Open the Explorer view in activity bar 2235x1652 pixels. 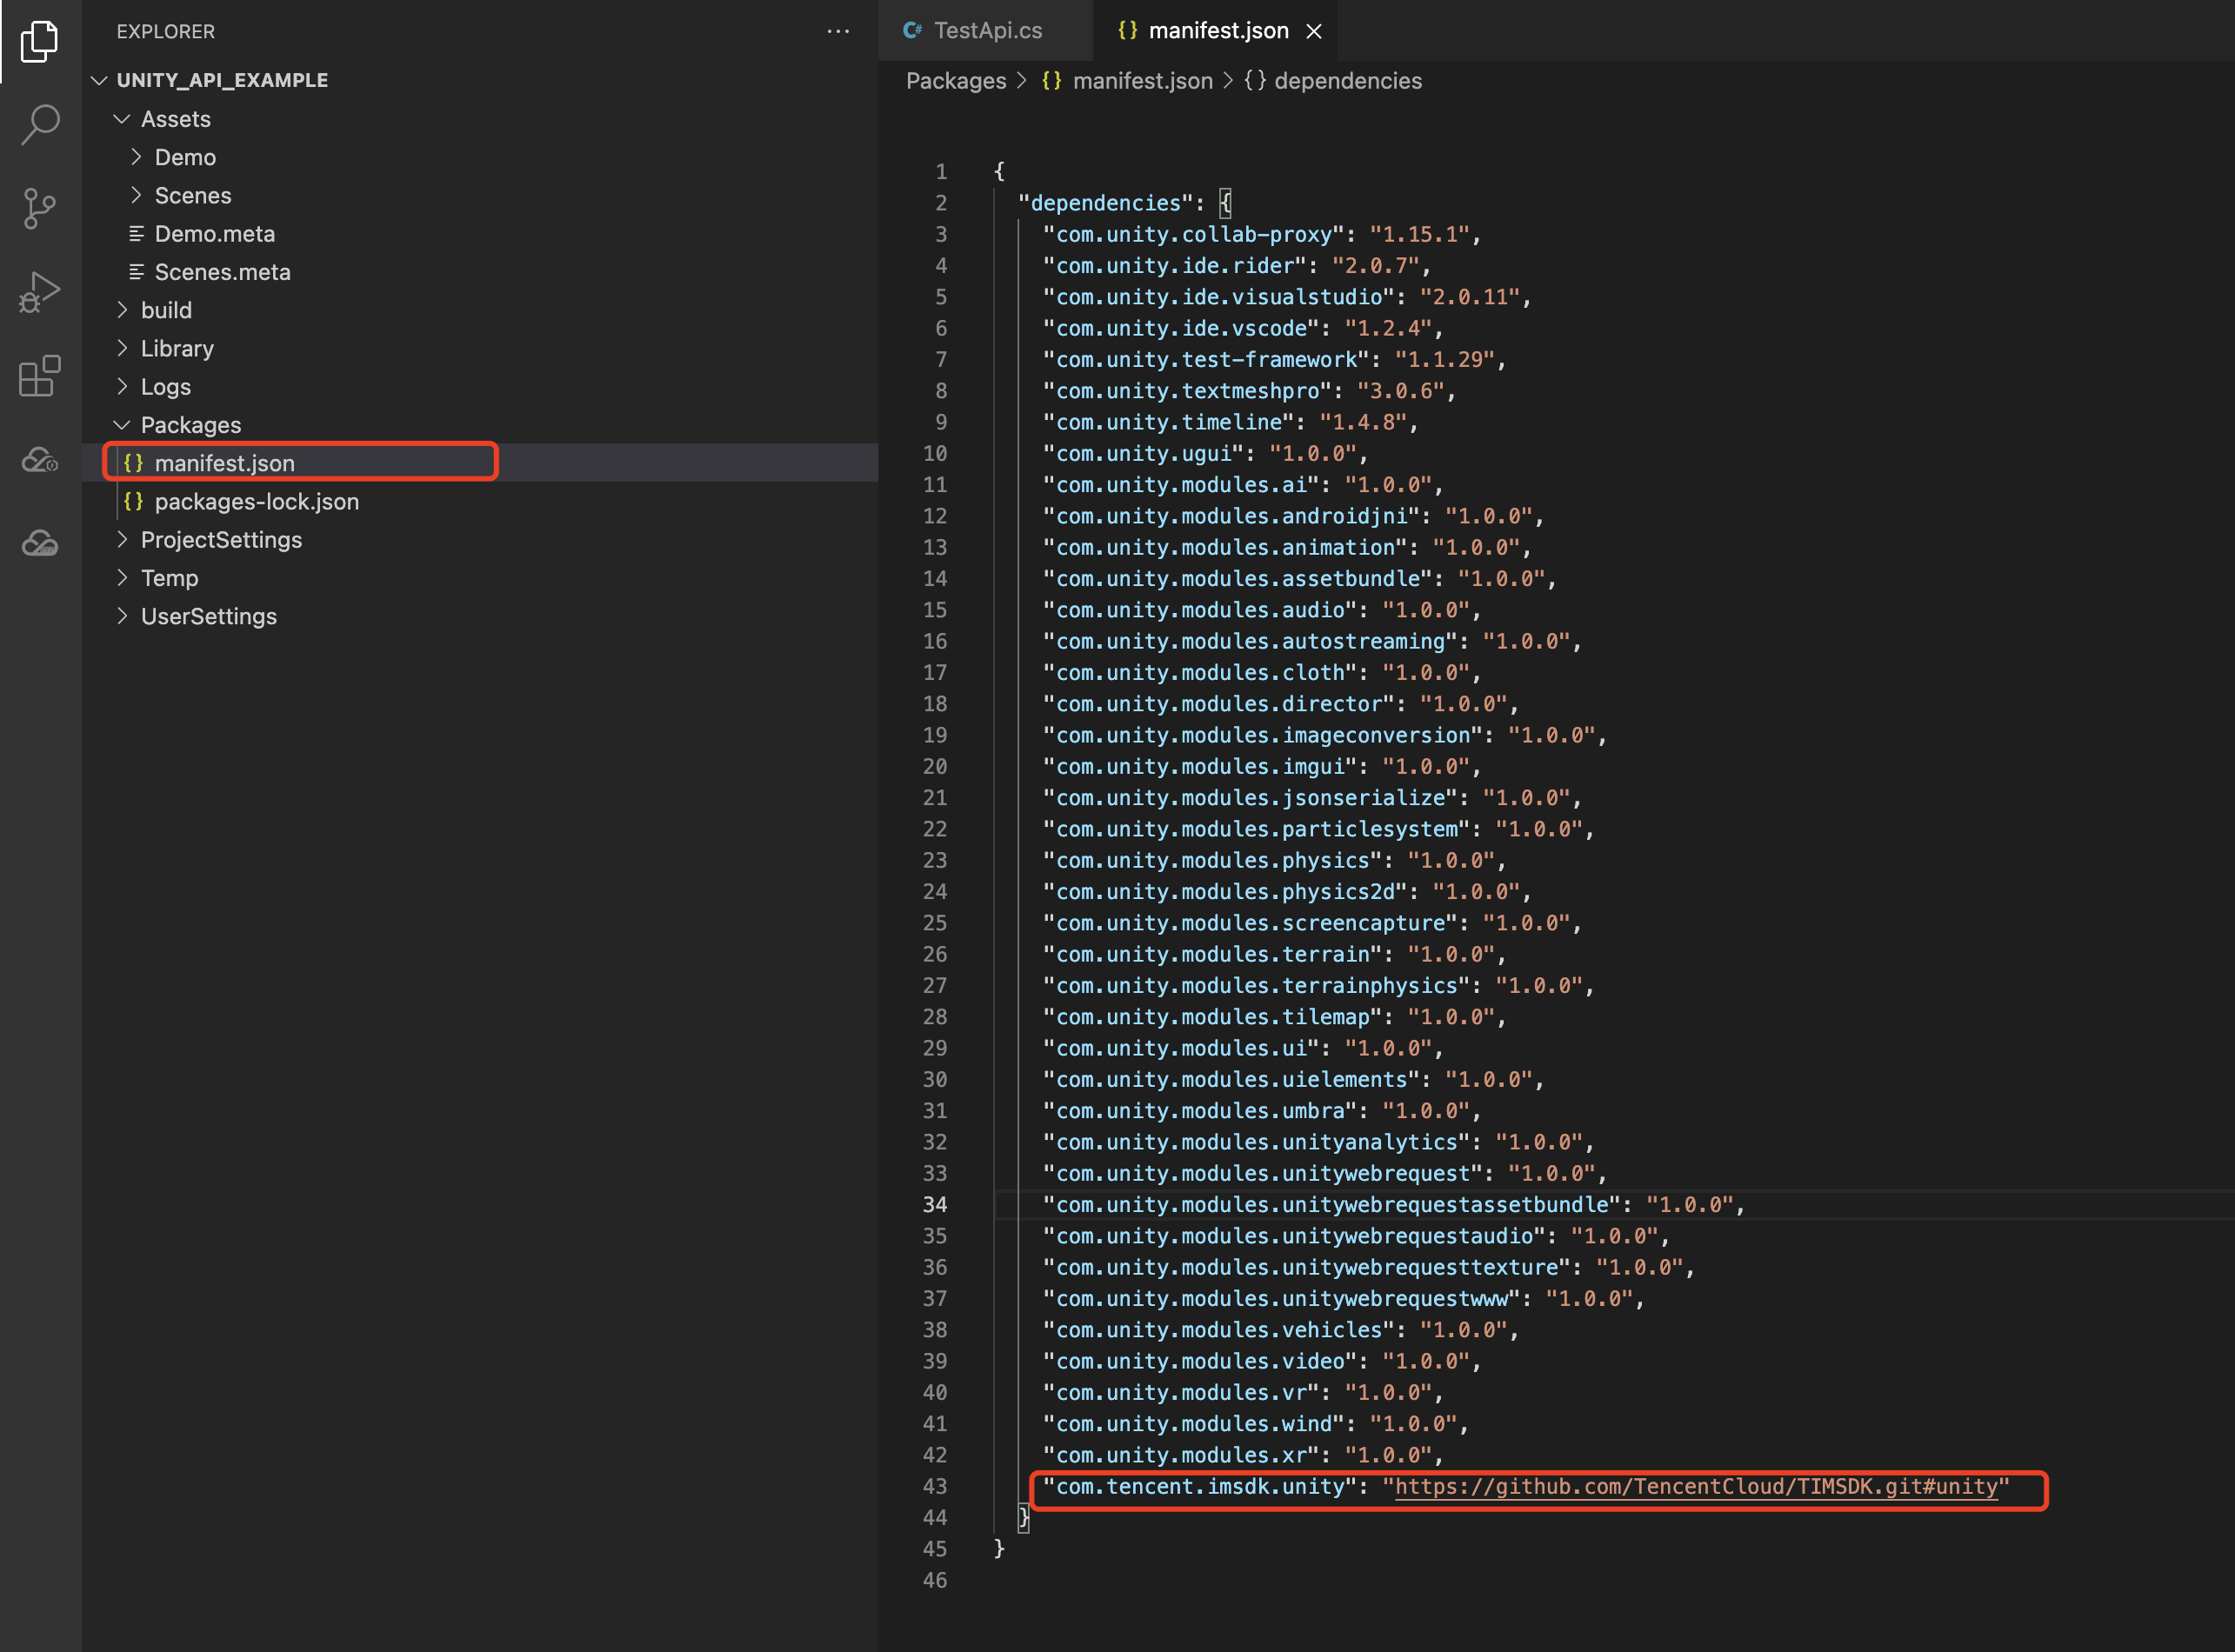(40, 42)
